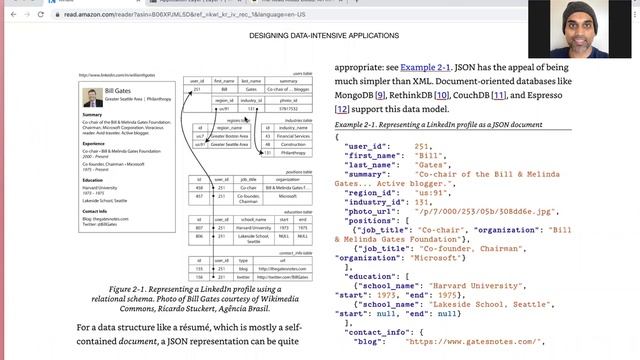Click the "user_id": 251 JSON line
Image resolution: width=640 pixels, height=360 pixels.
pyautogui.click(x=388, y=146)
